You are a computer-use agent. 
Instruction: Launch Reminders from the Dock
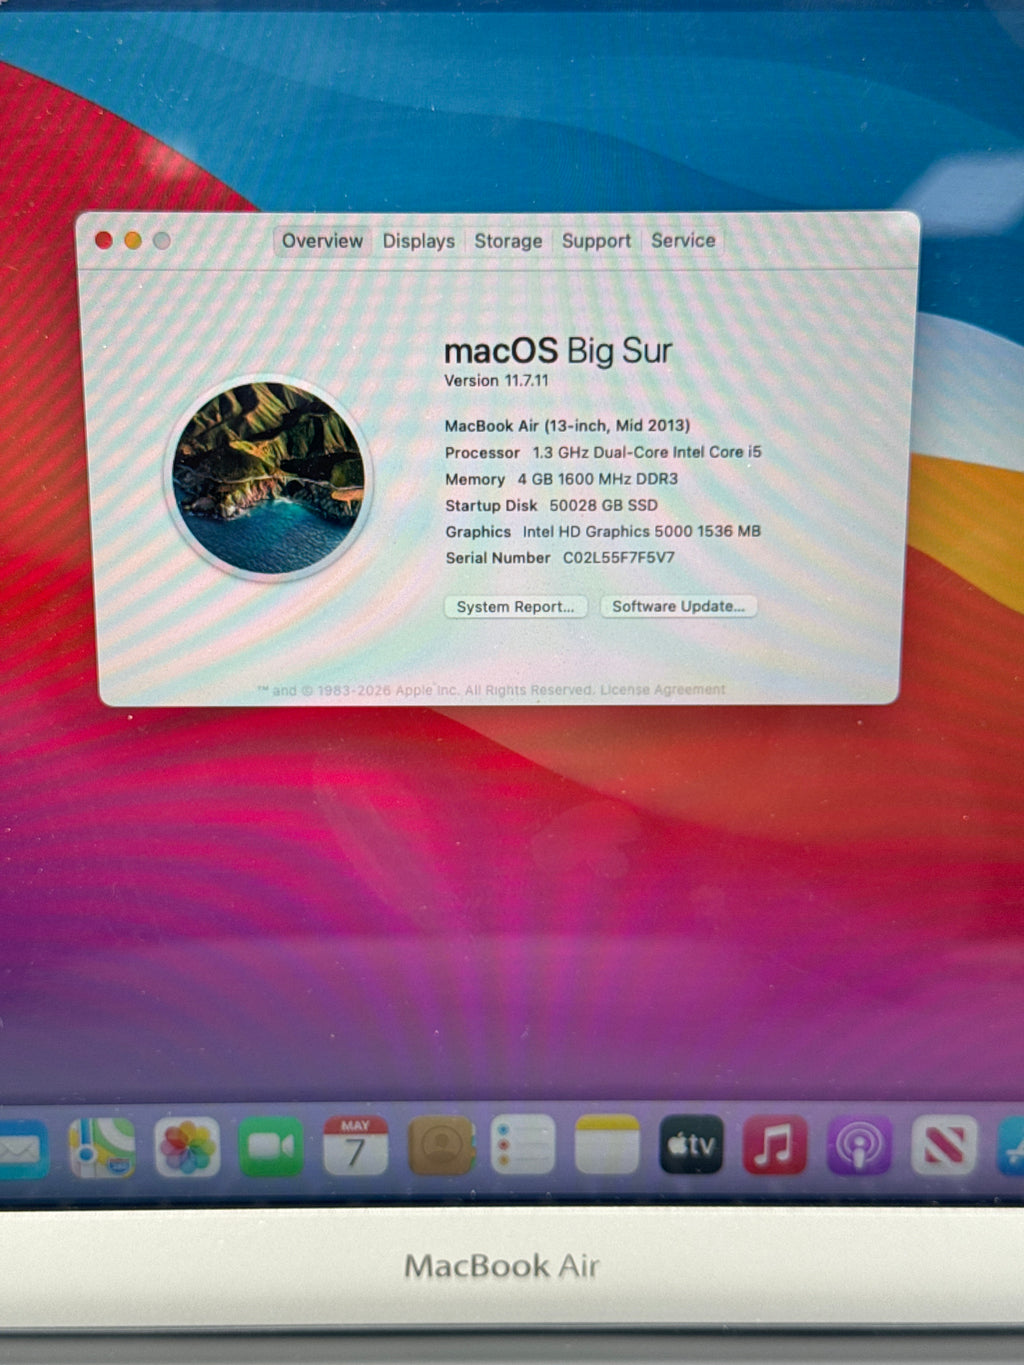[523, 1145]
